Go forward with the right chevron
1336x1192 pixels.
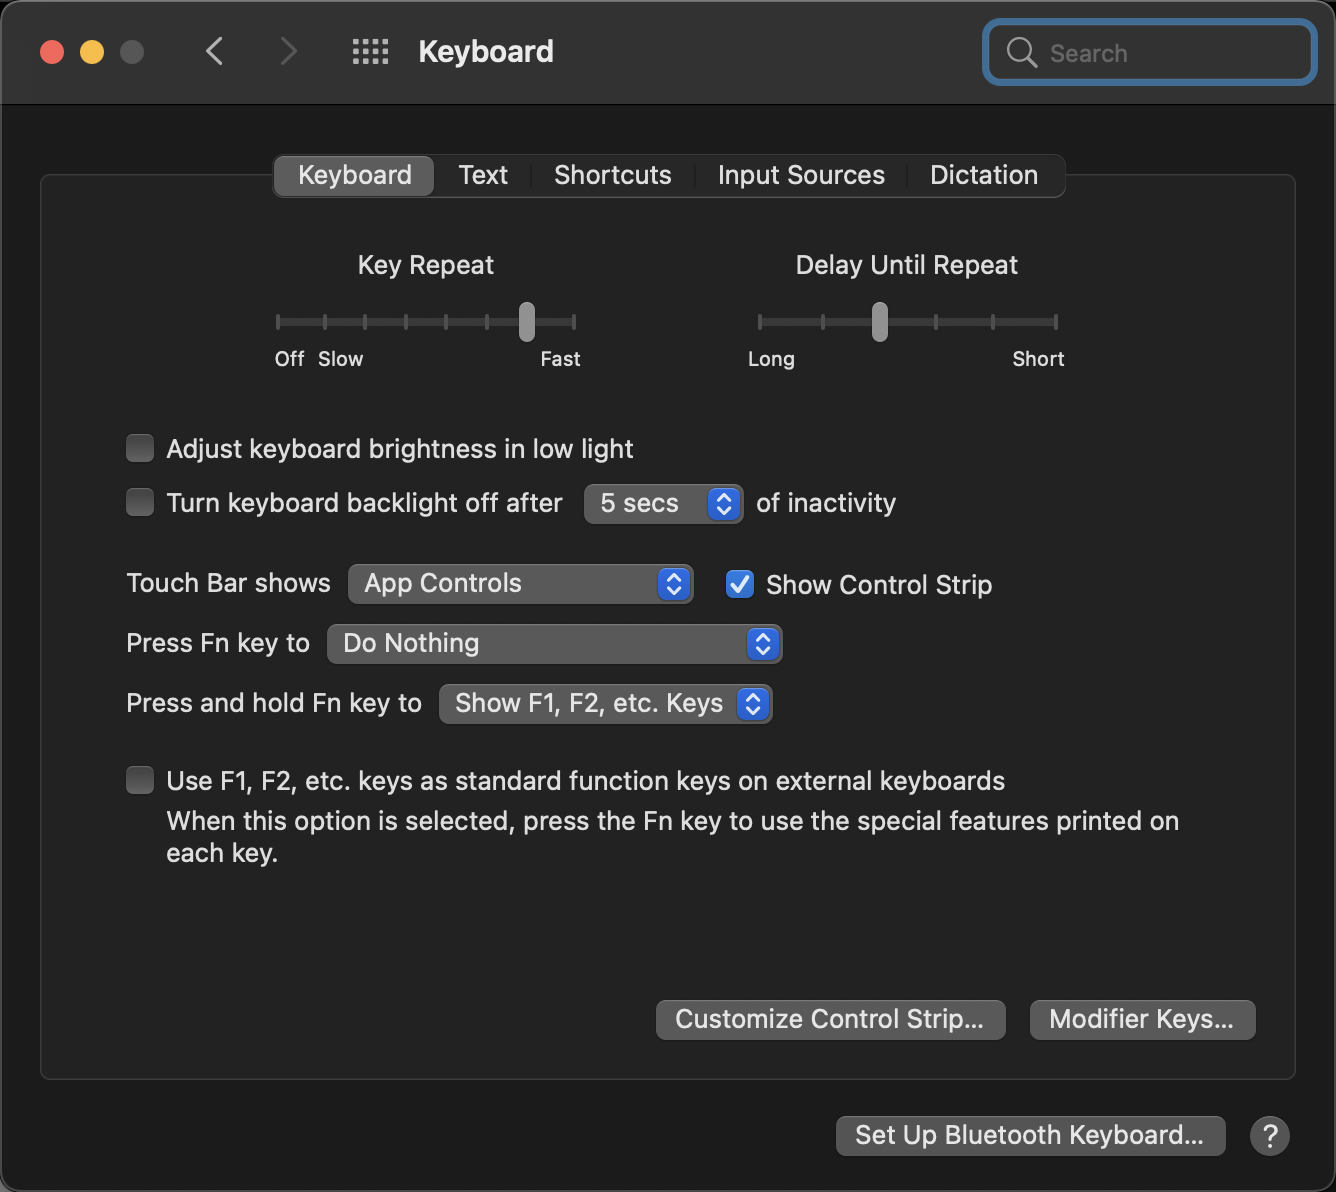288,51
